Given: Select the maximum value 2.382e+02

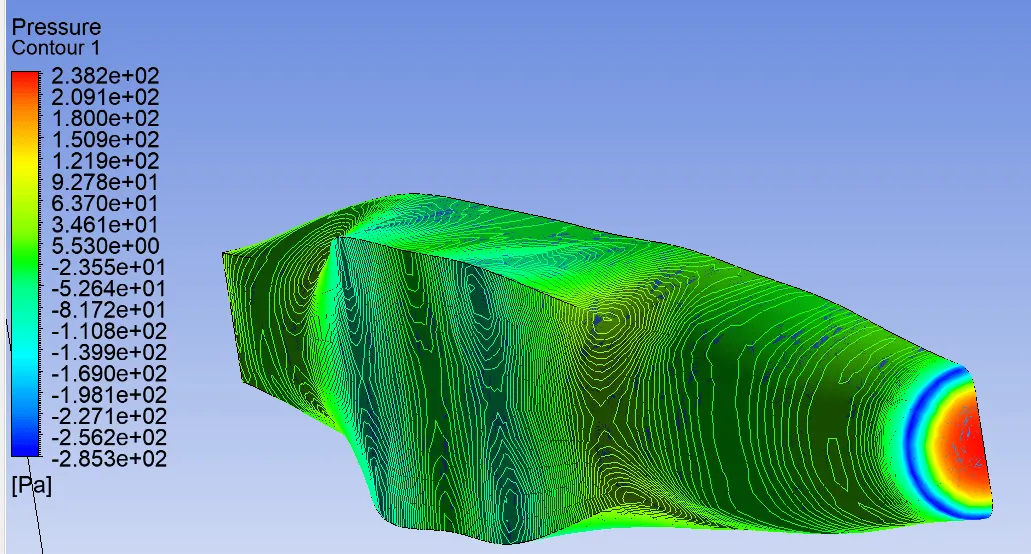Looking at the screenshot, I should pos(104,76).
